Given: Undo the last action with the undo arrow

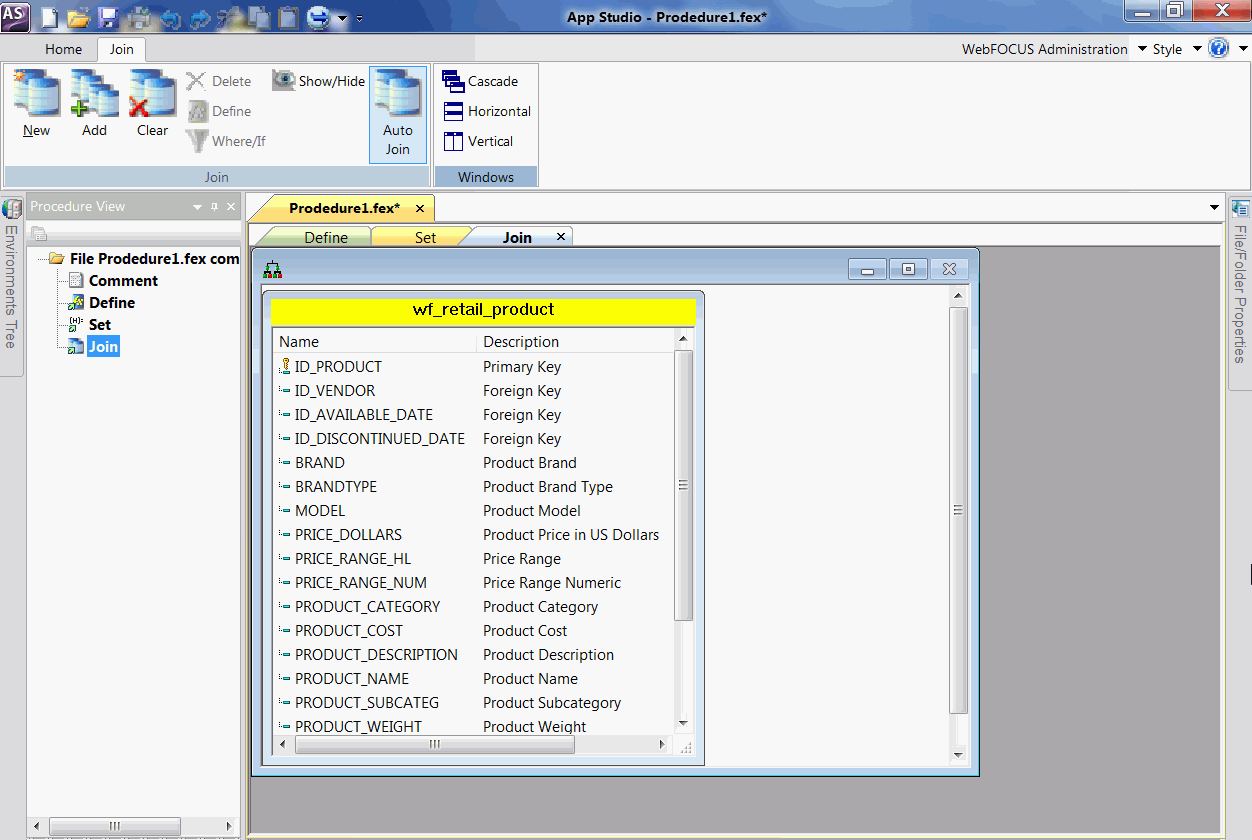Looking at the screenshot, I should [170, 17].
